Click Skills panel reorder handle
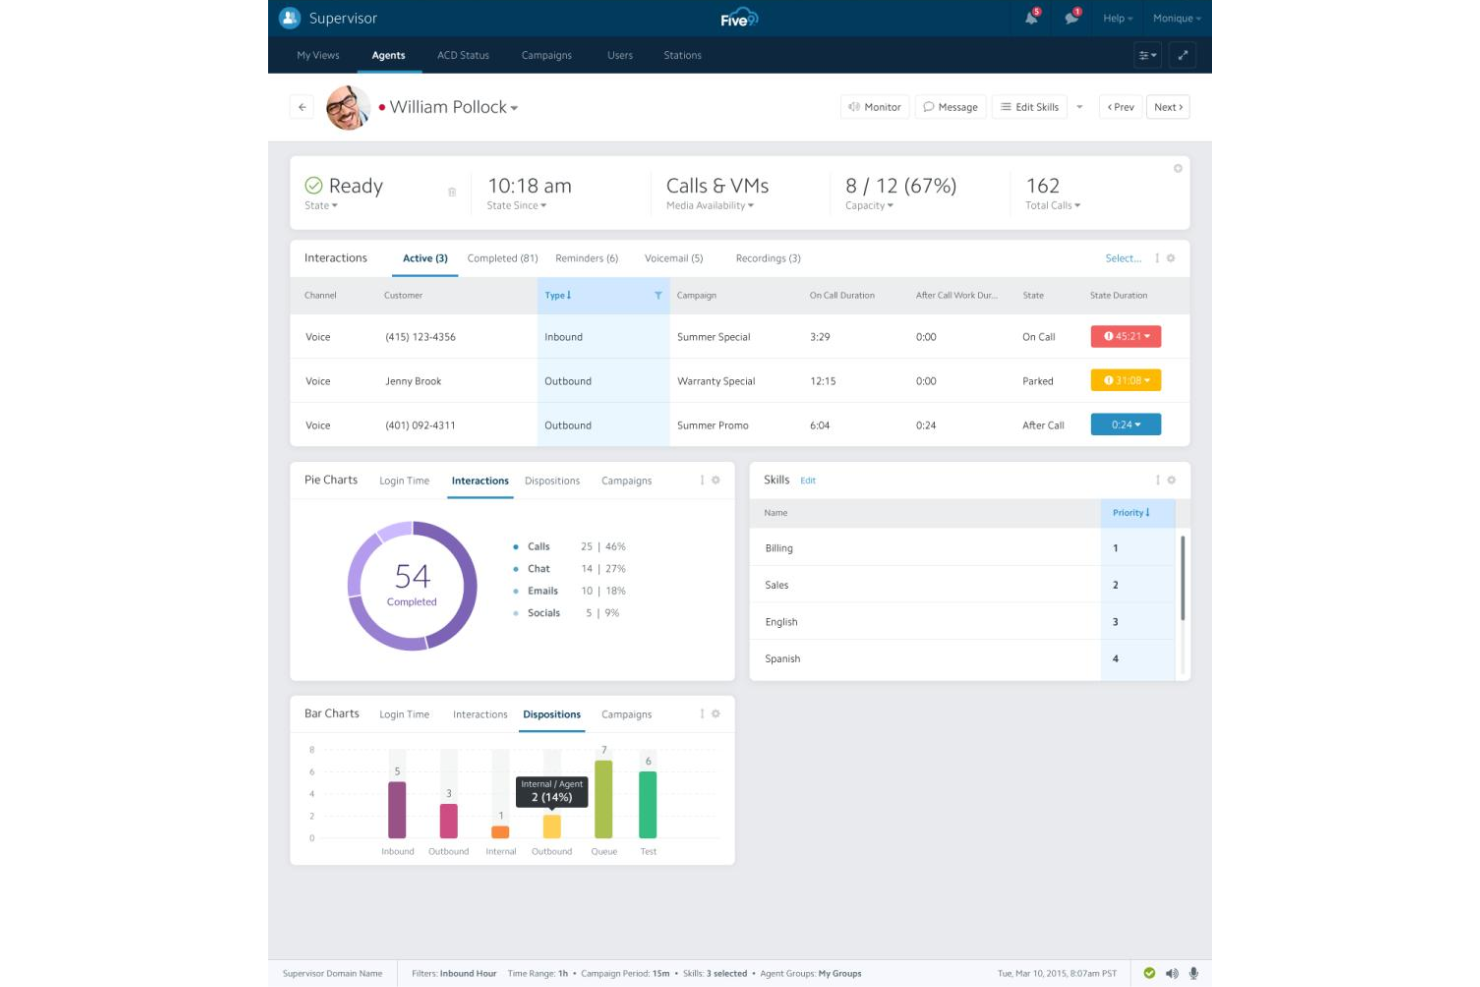The width and height of the screenshot is (1480, 987). 1158,480
